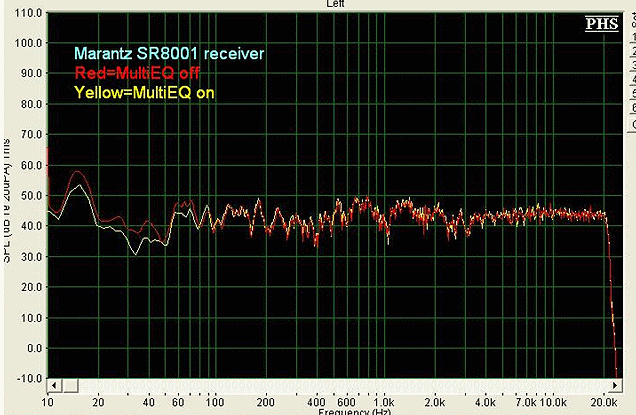
Task: Click the 400 label on the frequency axis
Action: [316, 402]
